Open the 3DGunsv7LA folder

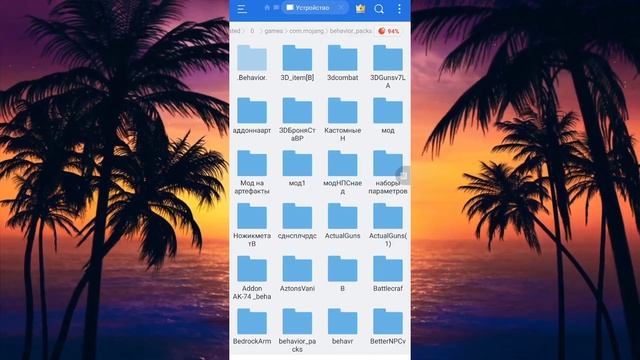pyautogui.click(x=388, y=67)
